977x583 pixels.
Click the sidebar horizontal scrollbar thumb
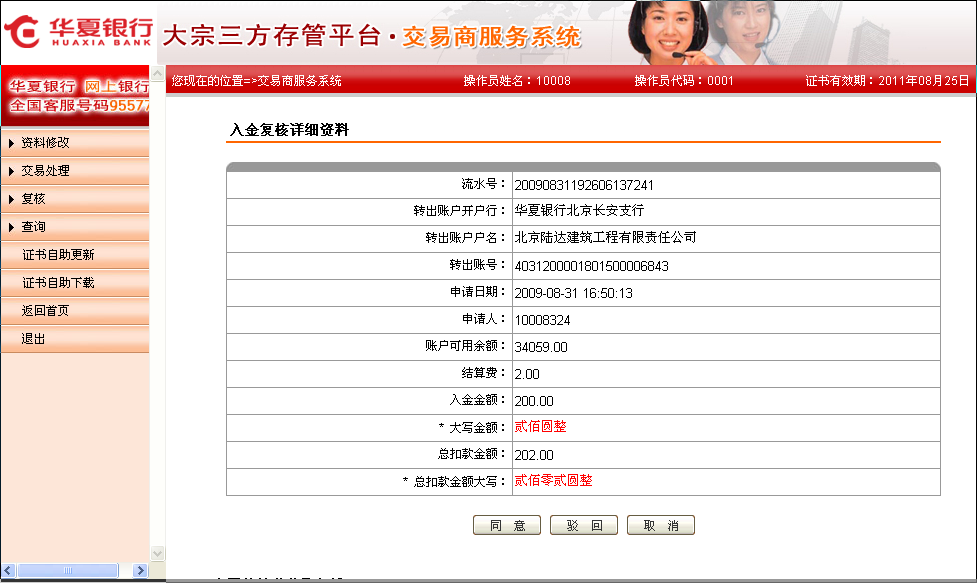(x=68, y=570)
